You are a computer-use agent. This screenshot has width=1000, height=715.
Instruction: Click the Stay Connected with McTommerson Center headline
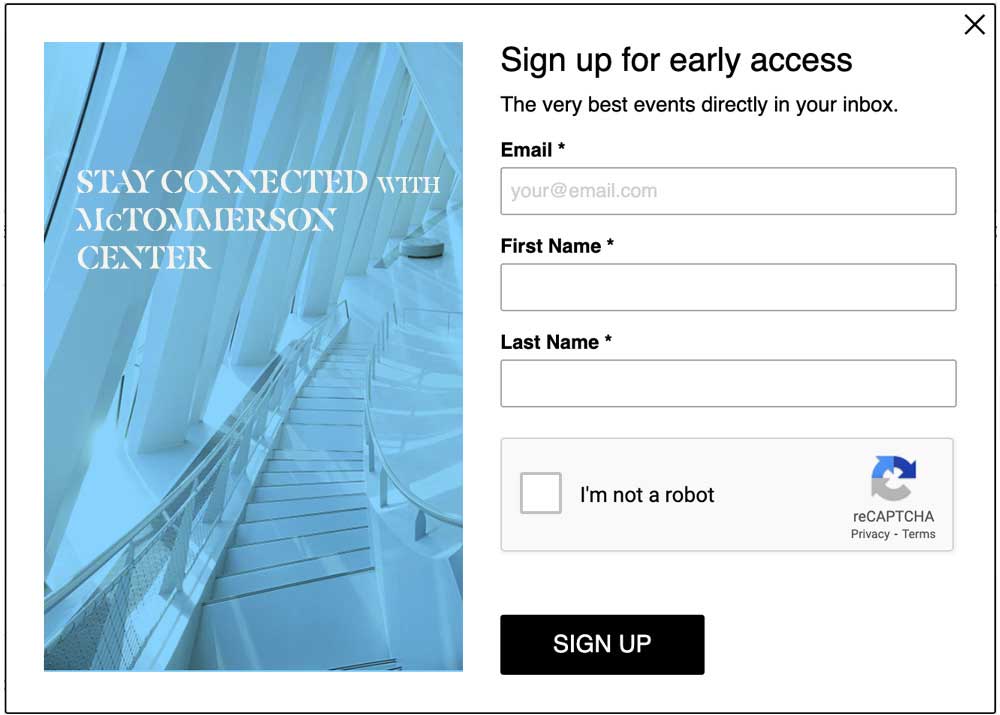[x=258, y=220]
